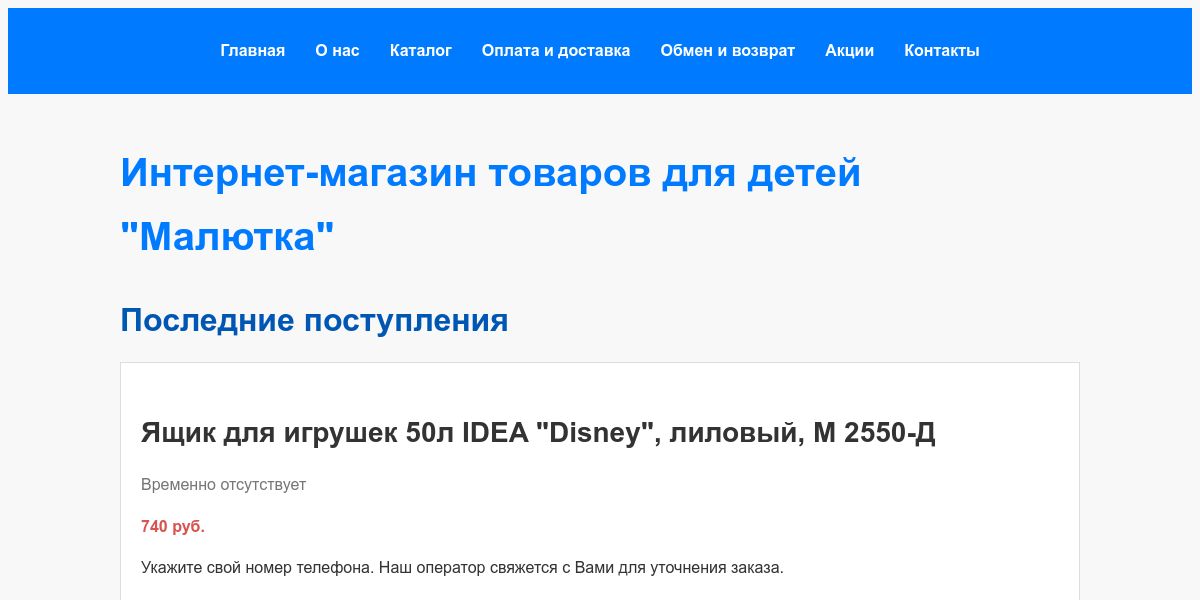Open the Главная menu link

pyautogui.click(x=252, y=51)
